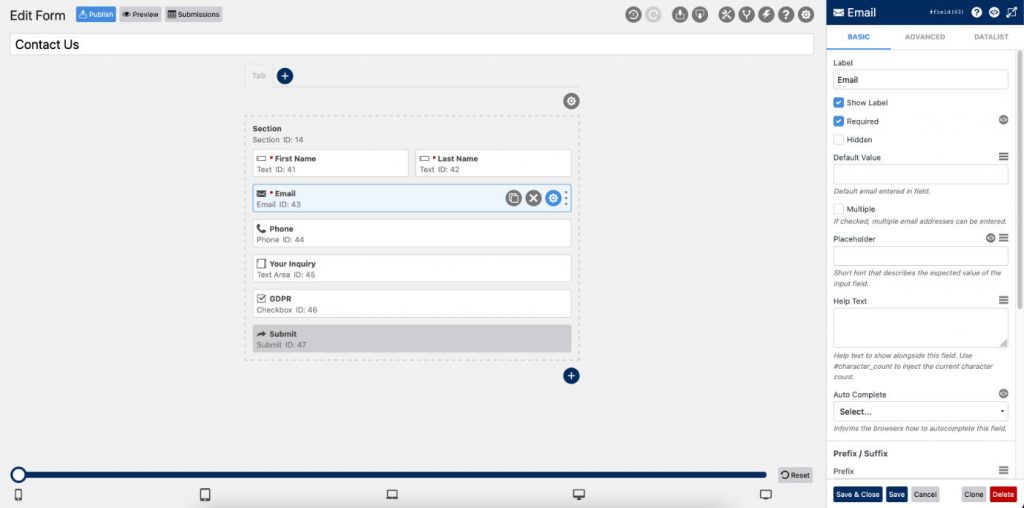Click the lightning bolt actions icon
The height and width of the screenshot is (508, 1024).
[766, 15]
